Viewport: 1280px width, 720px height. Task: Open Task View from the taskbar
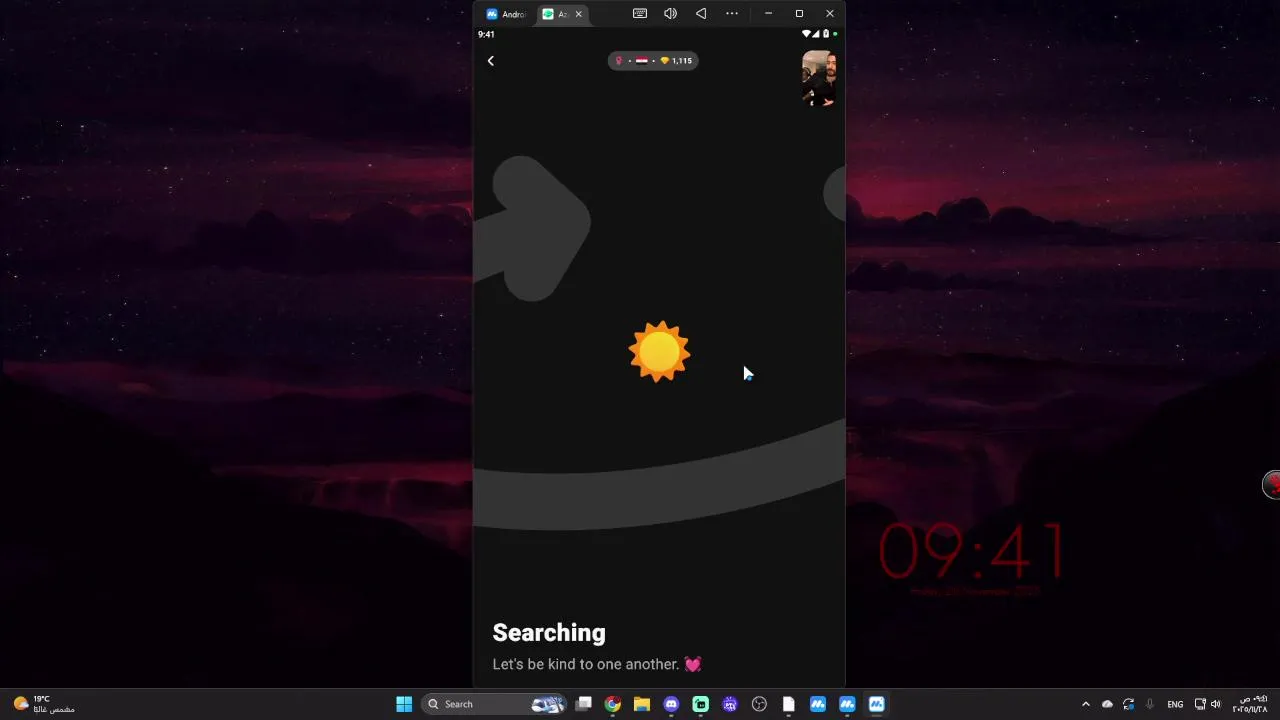584,704
